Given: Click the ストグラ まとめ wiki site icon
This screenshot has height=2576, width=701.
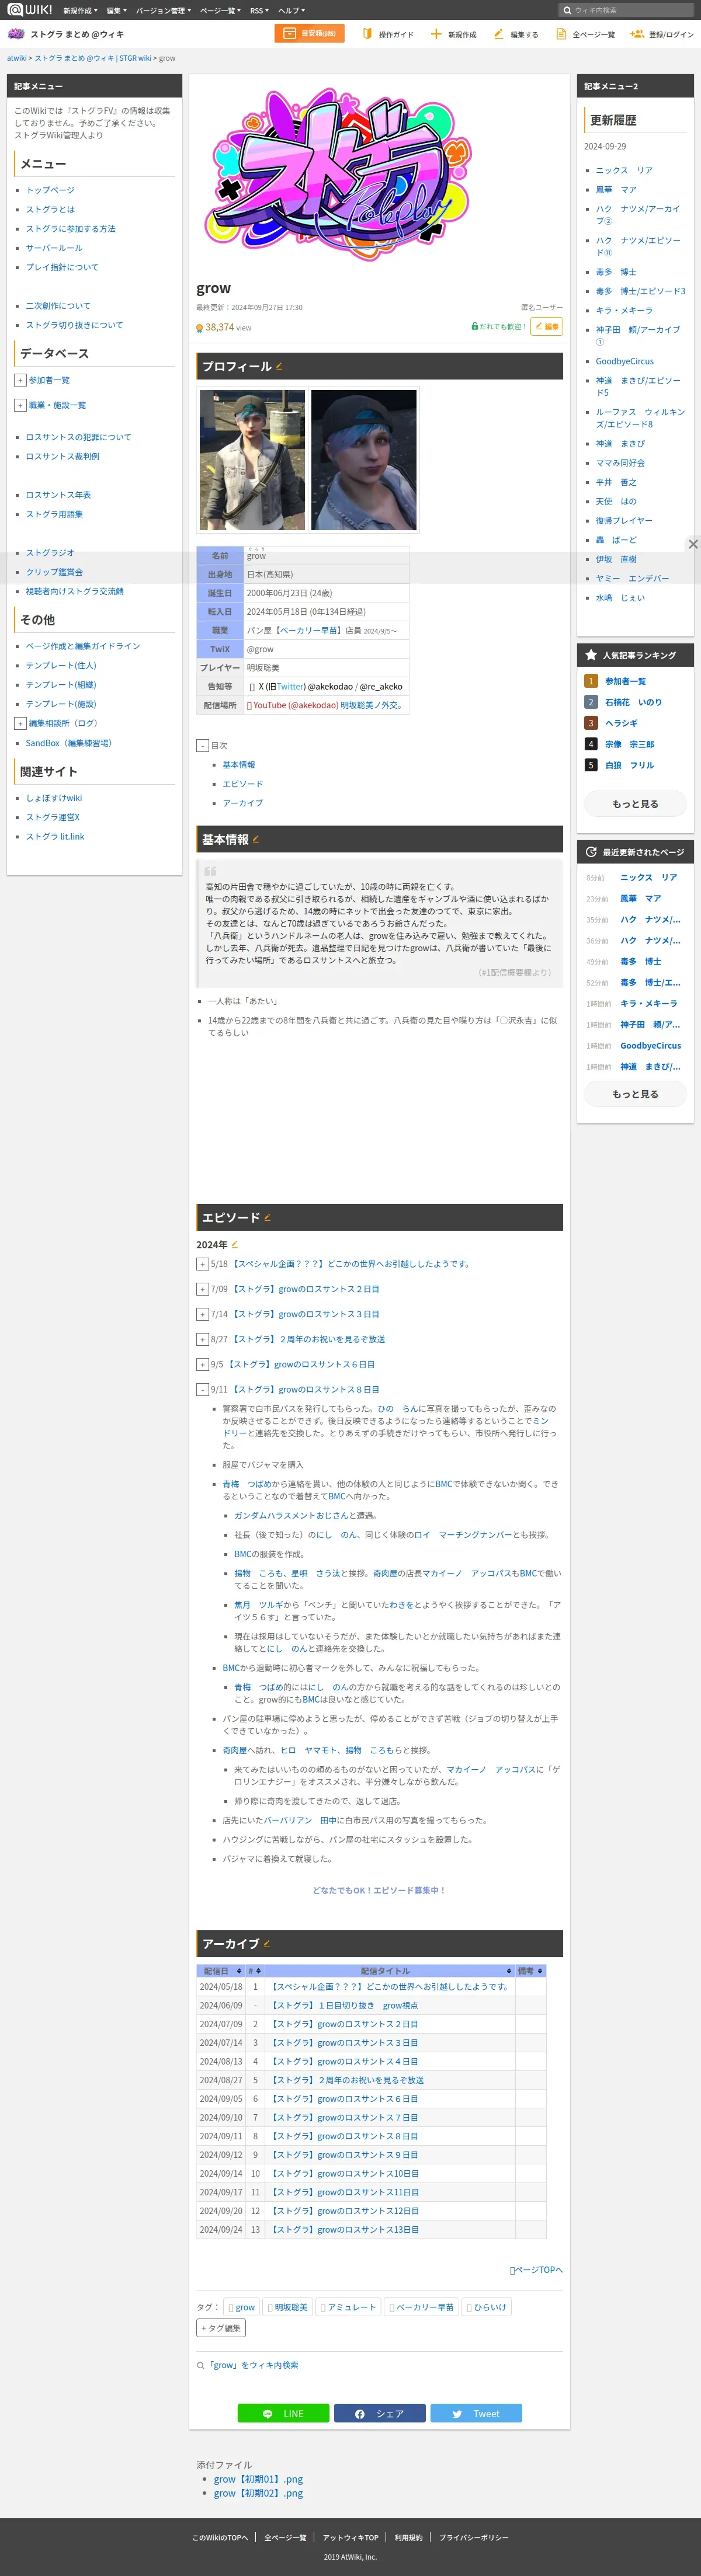Looking at the screenshot, I should pos(16,34).
